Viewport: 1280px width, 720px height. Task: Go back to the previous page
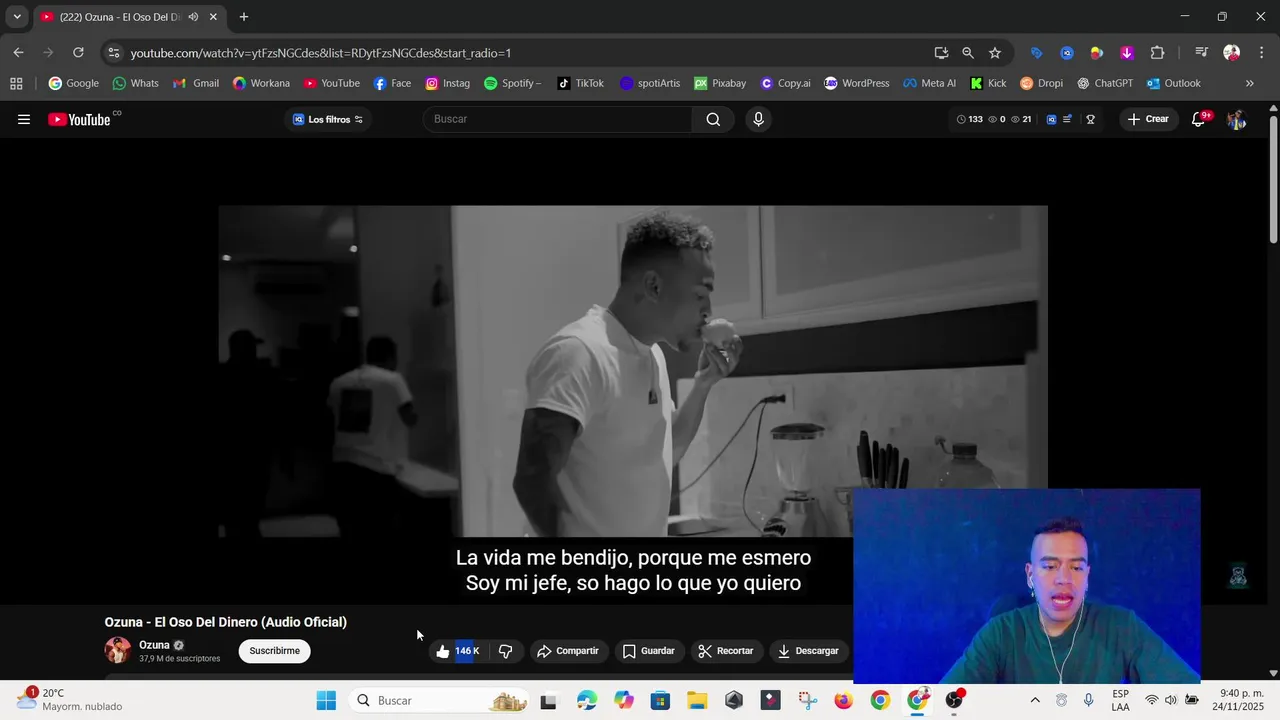(x=18, y=53)
